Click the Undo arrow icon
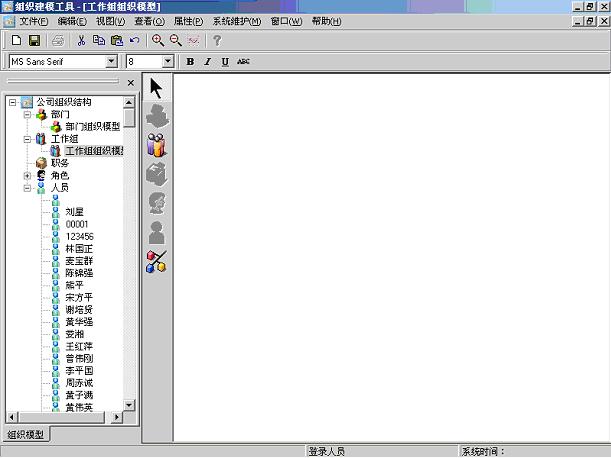Image resolution: width=611 pixels, height=458 pixels. tap(134, 40)
